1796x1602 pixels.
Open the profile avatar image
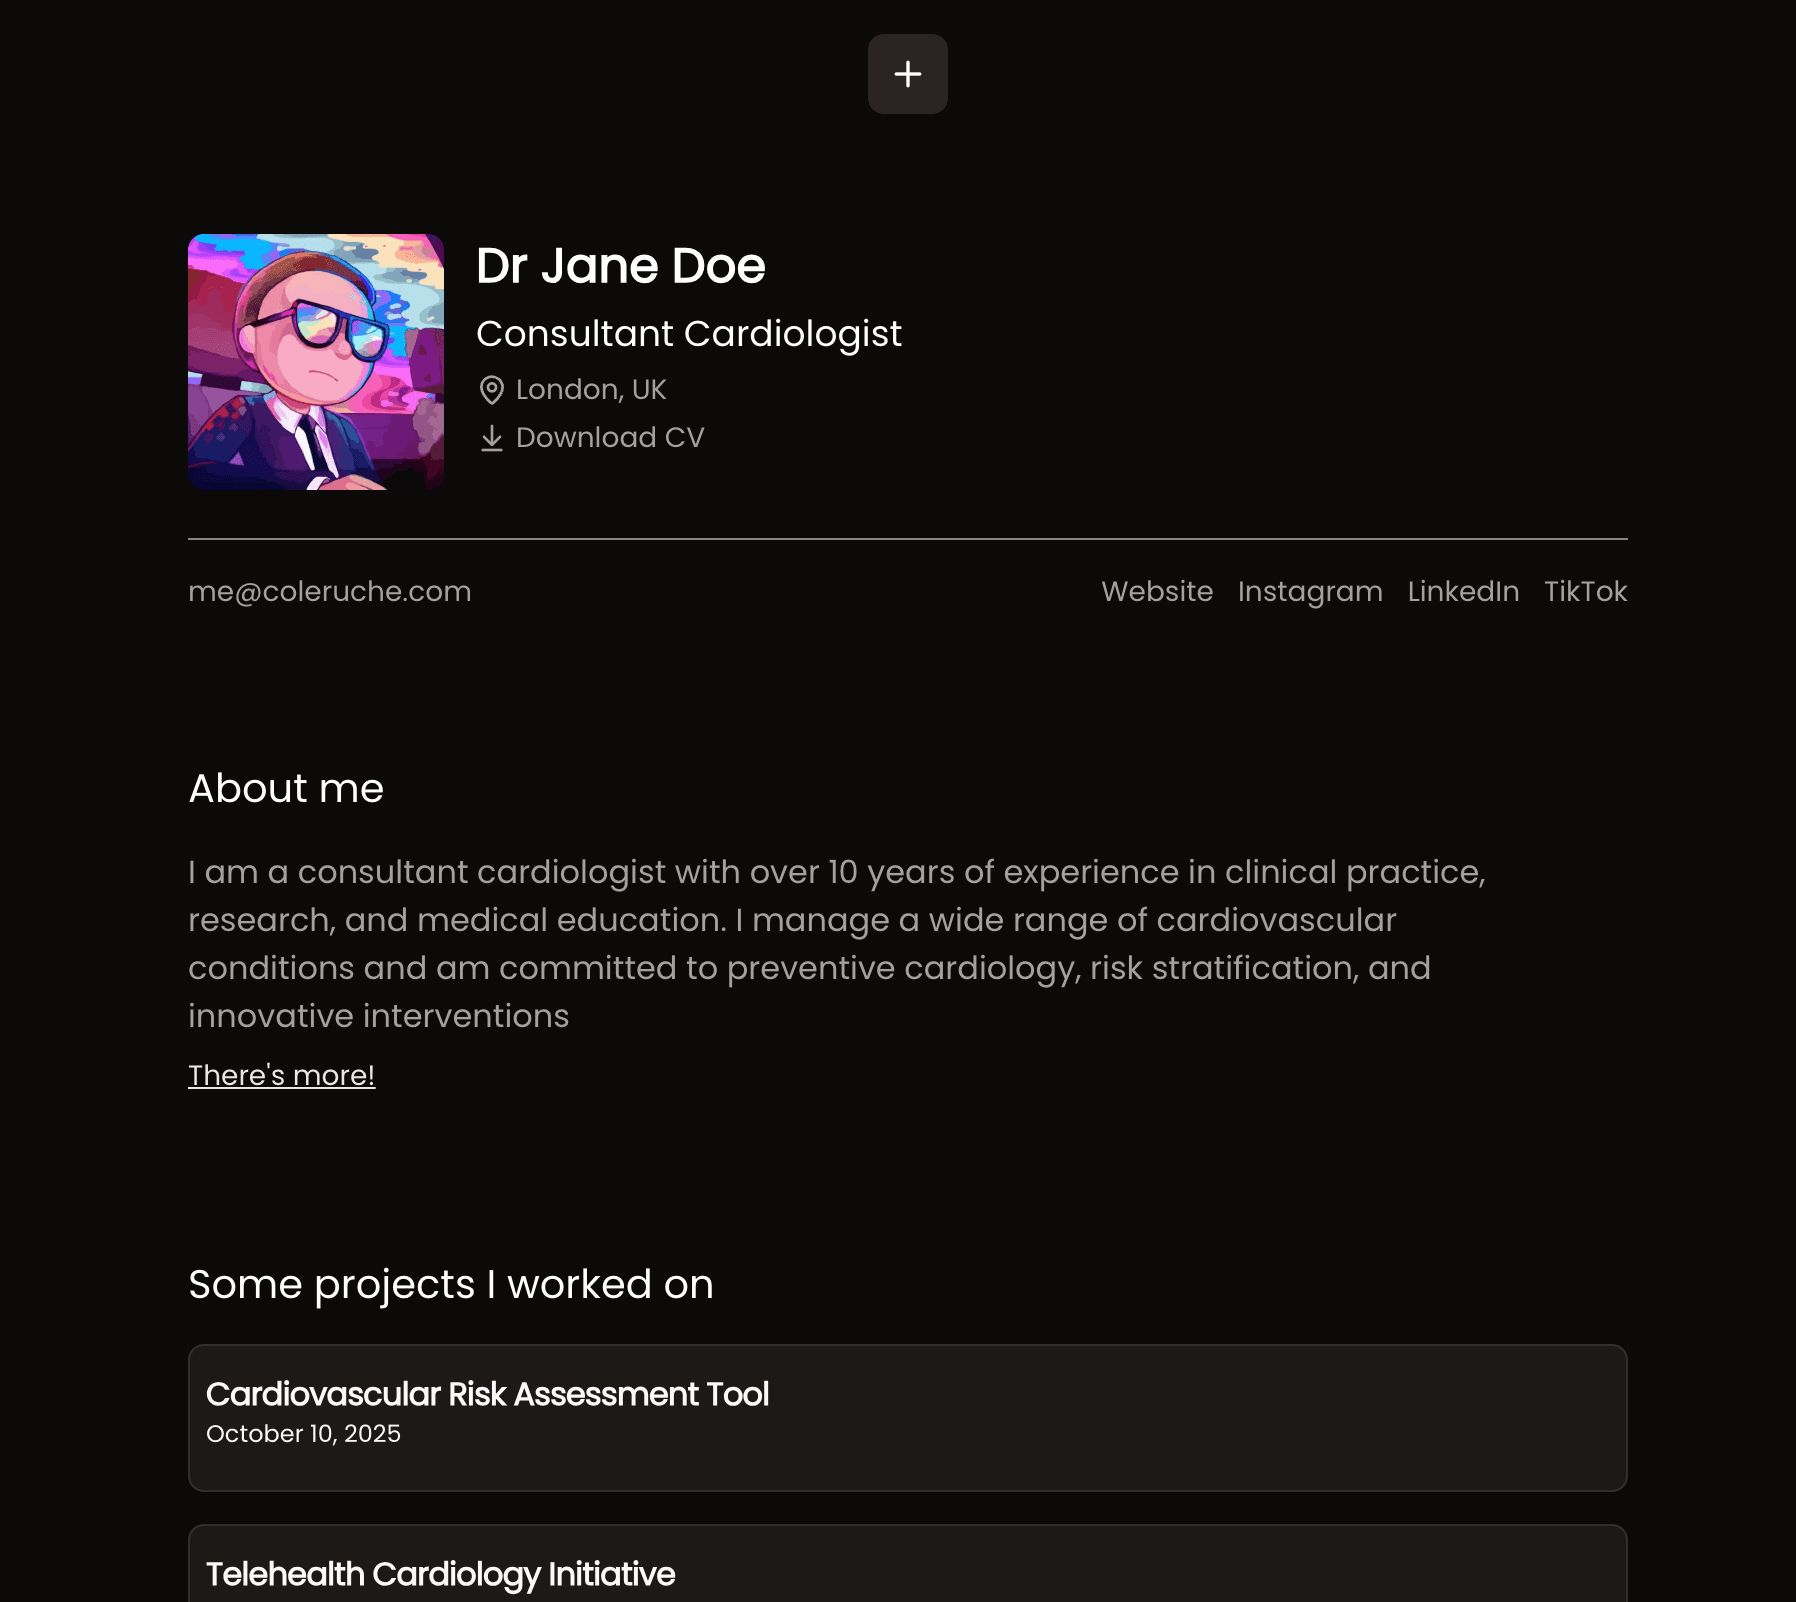pyautogui.click(x=316, y=362)
